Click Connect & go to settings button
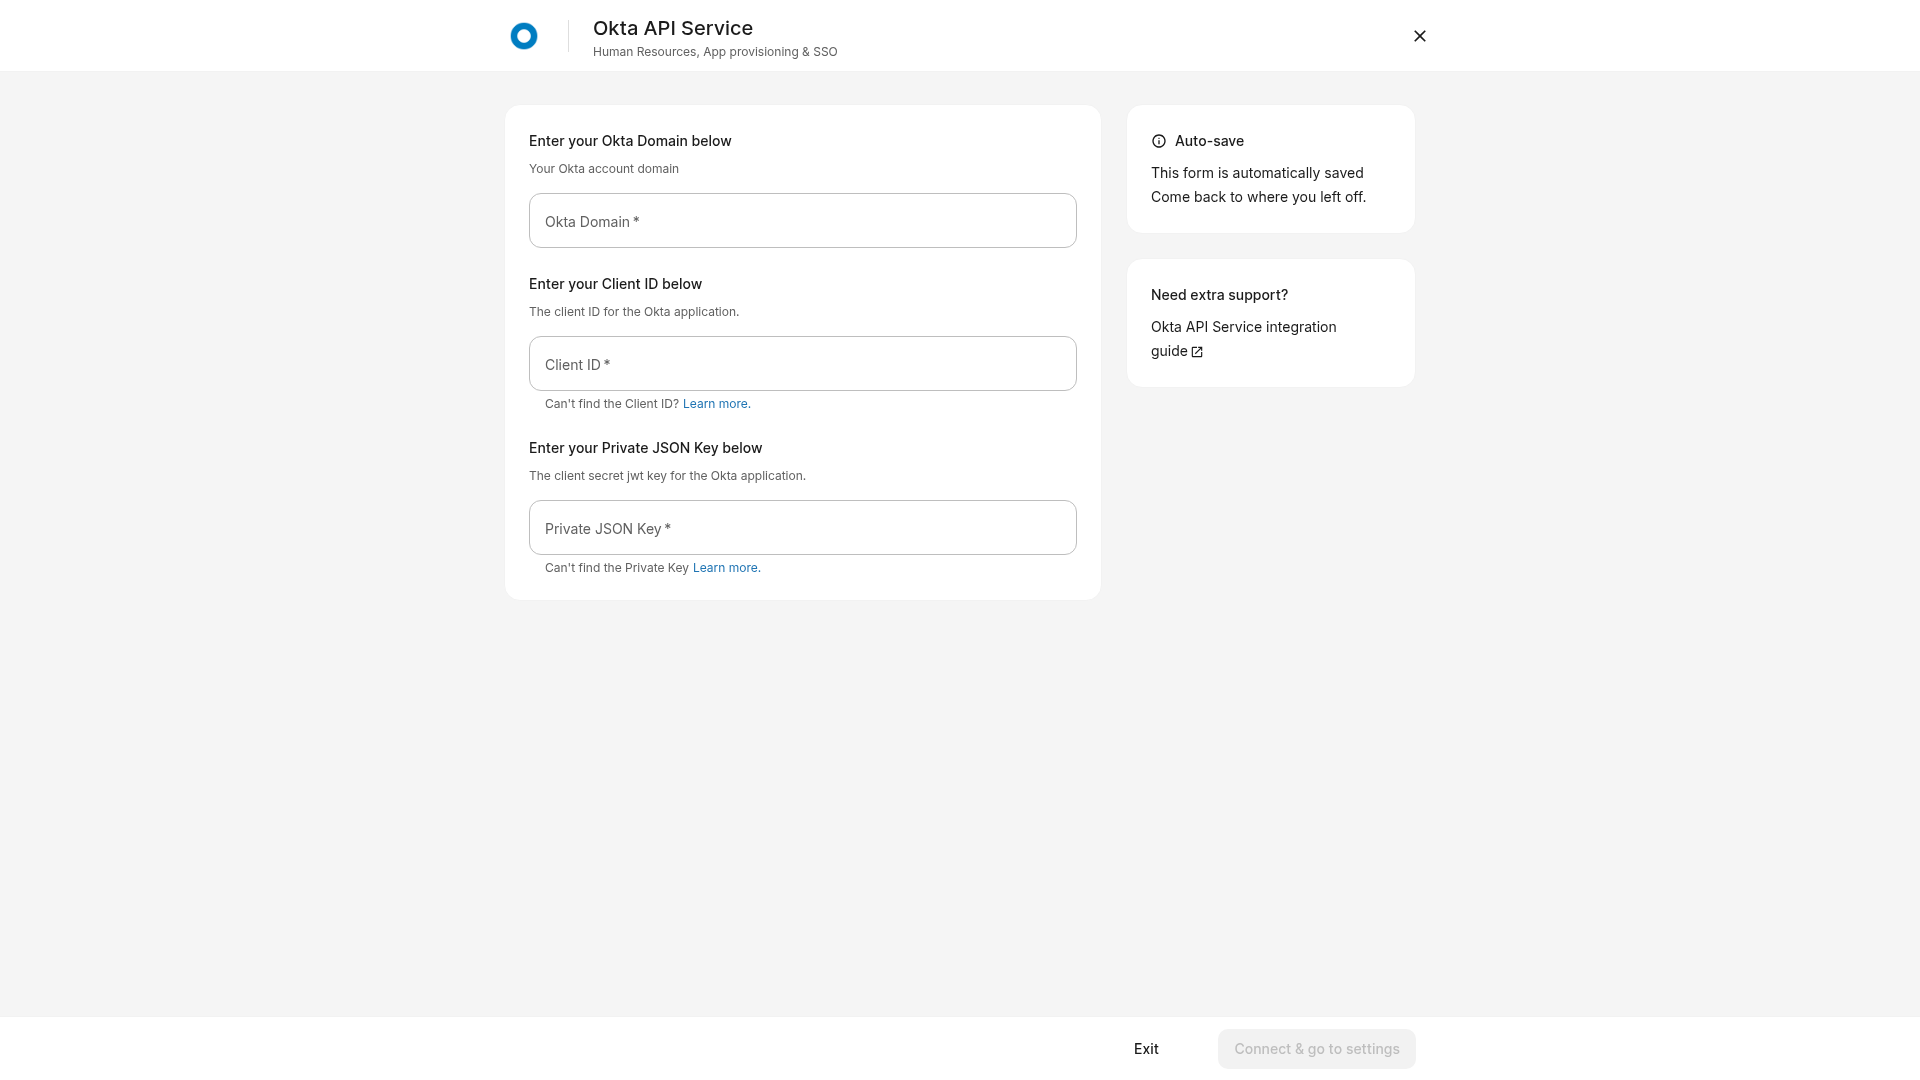Viewport: 1920px width, 1080px height. pyautogui.click(x=1316, y=1049)
